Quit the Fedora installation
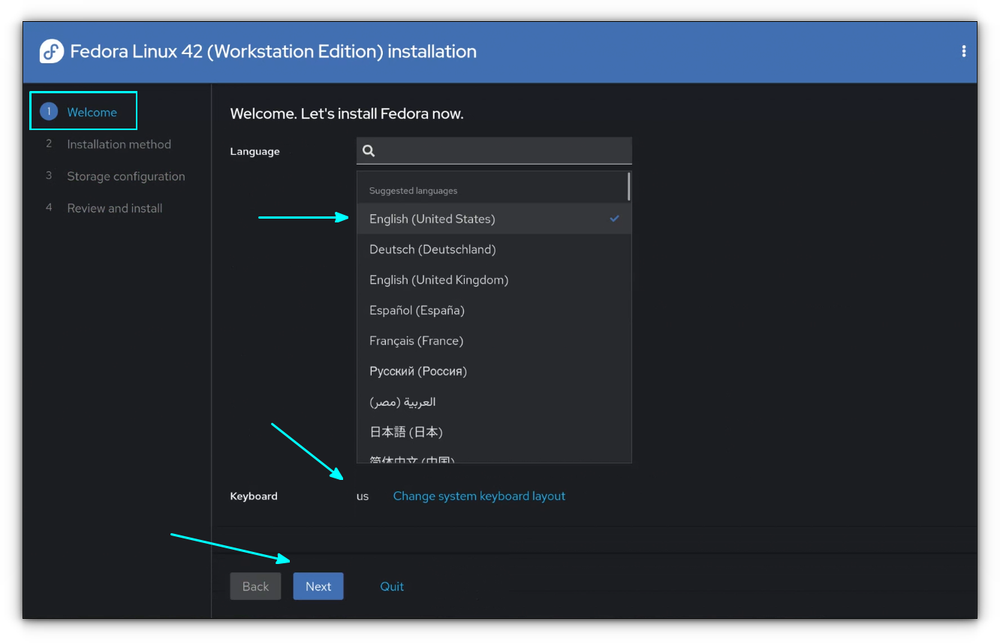 391,586
